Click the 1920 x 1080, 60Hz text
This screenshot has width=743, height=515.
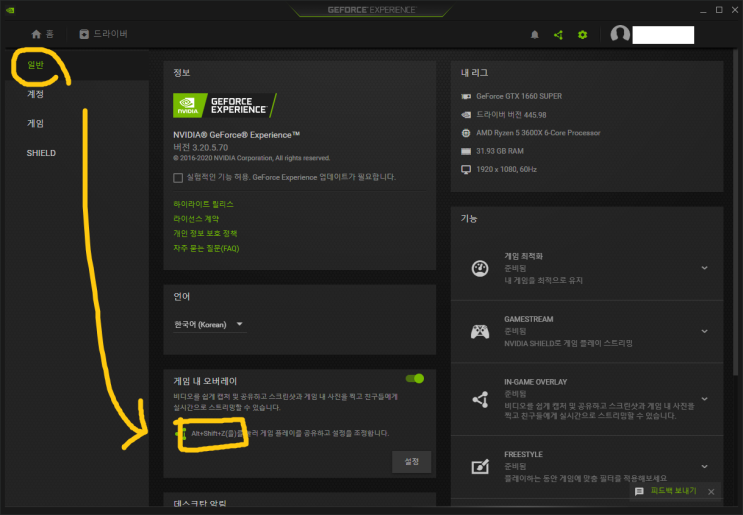pos(506,170)
